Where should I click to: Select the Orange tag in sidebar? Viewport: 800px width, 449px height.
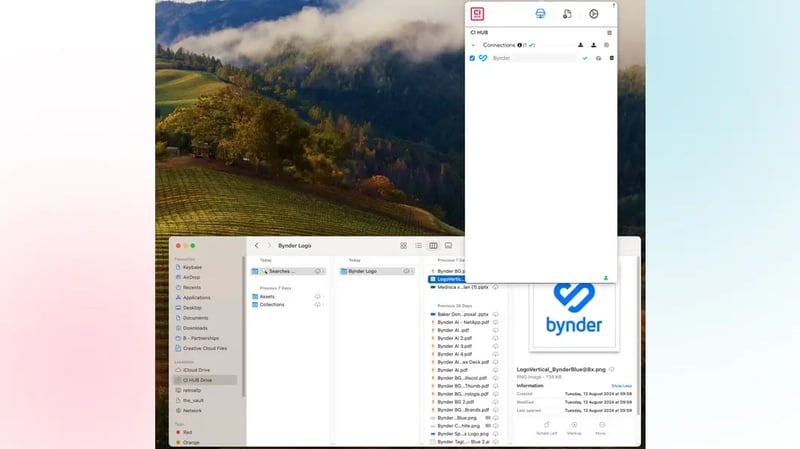[191, 442]
